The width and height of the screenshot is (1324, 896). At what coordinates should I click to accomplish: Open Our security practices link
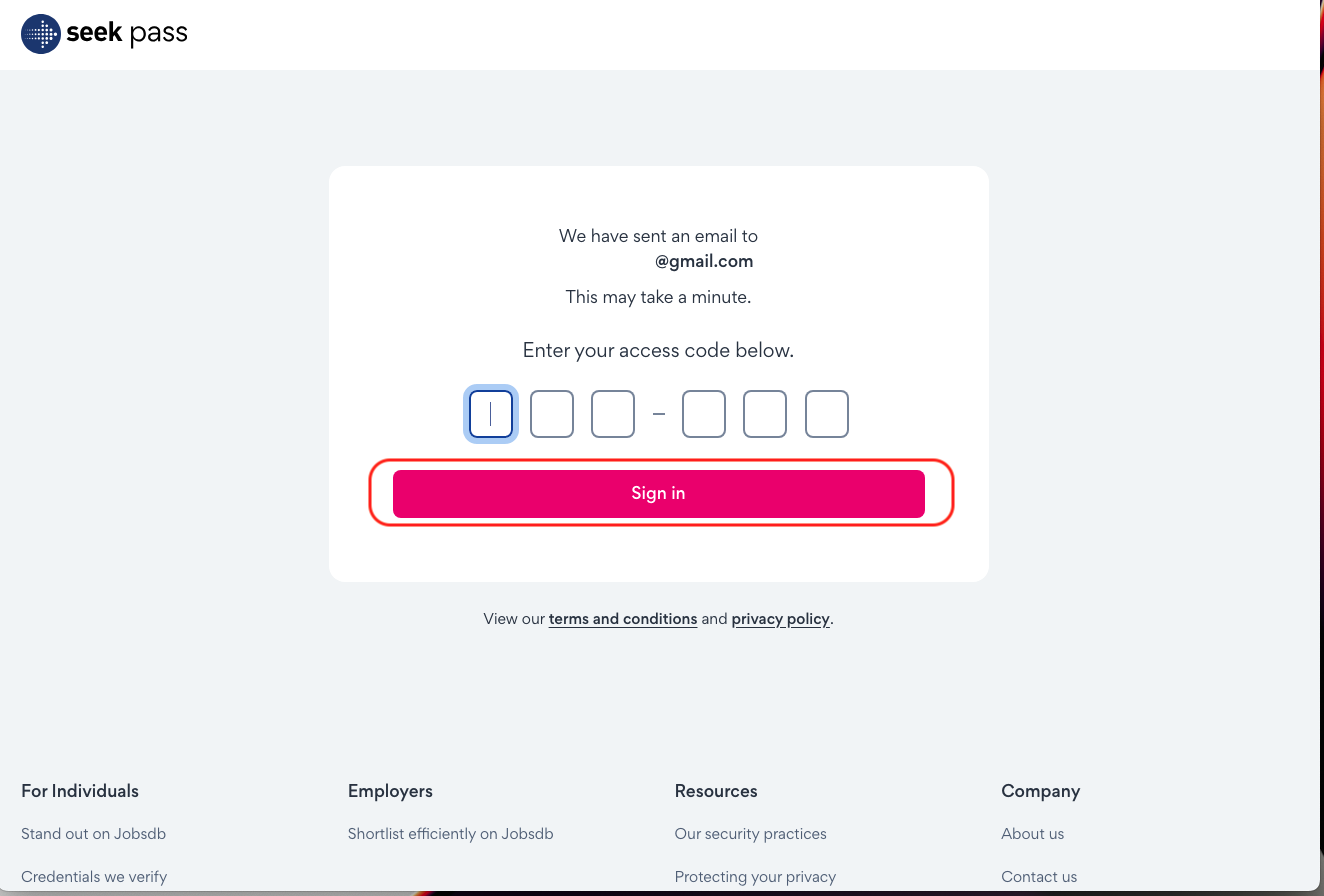pyautogui.click(x=751, y=834)
